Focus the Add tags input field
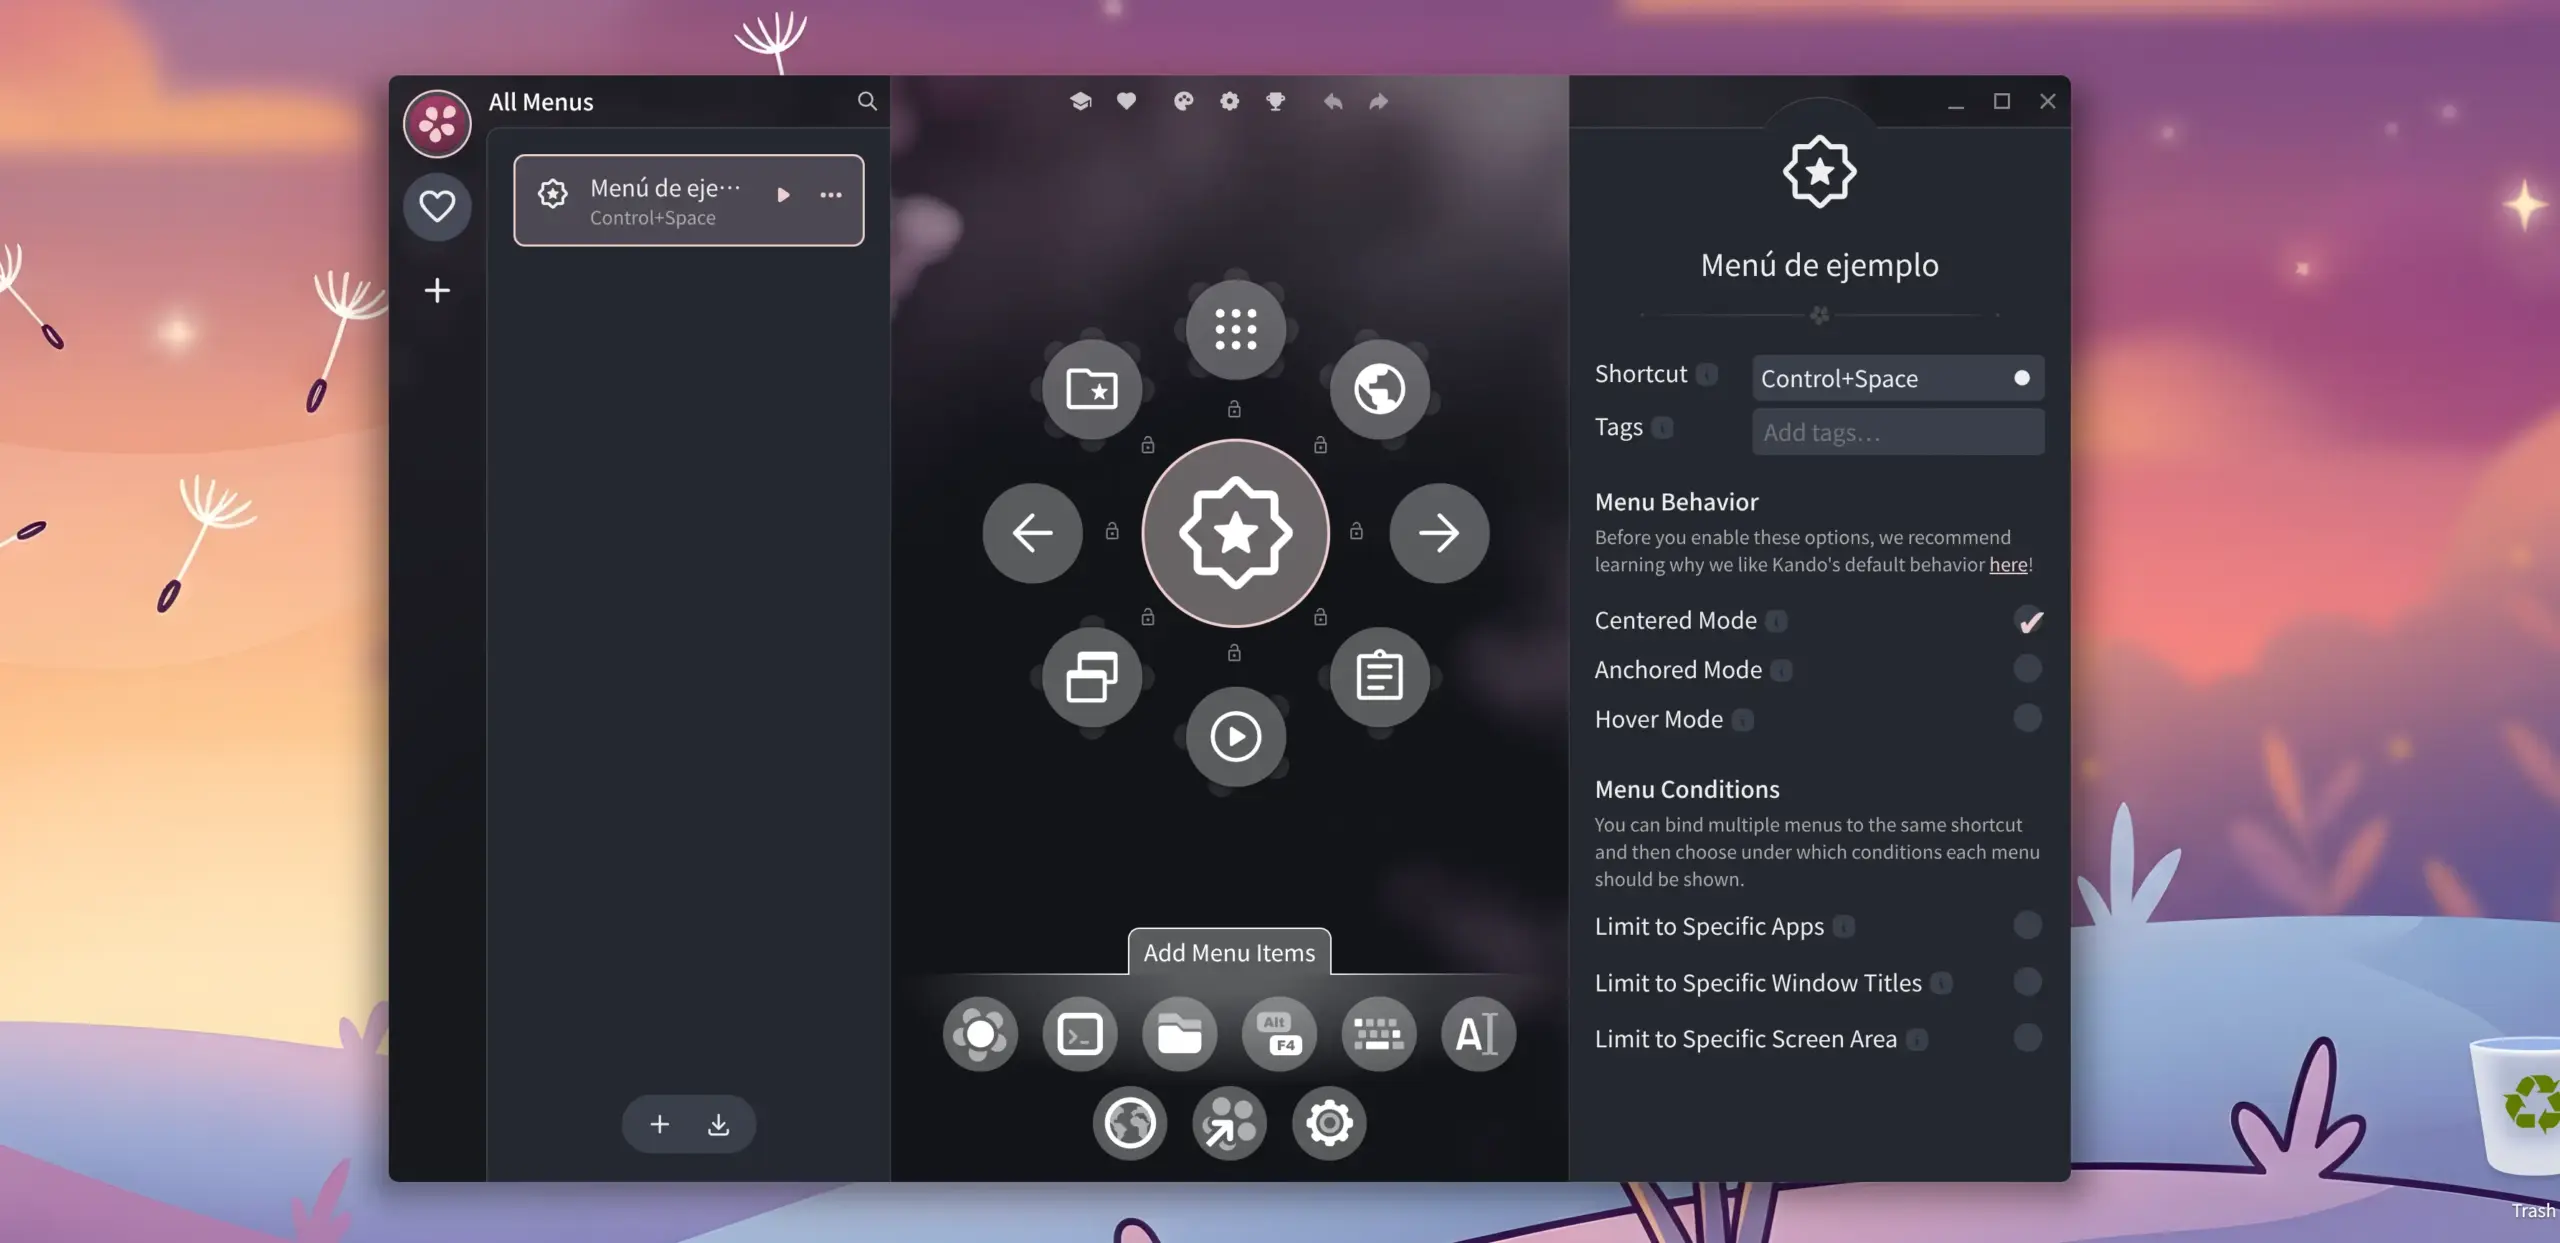The image size is (2560, 1243). 1898,432
